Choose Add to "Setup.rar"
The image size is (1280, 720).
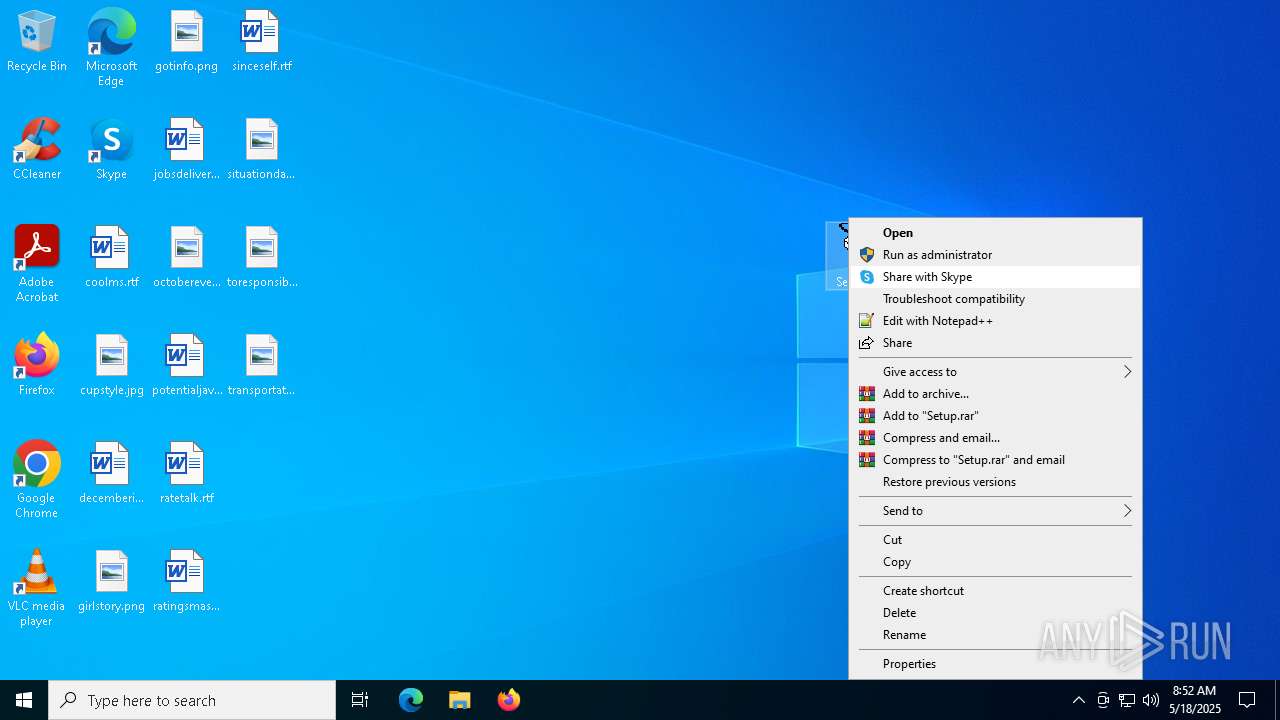point(995,416)
